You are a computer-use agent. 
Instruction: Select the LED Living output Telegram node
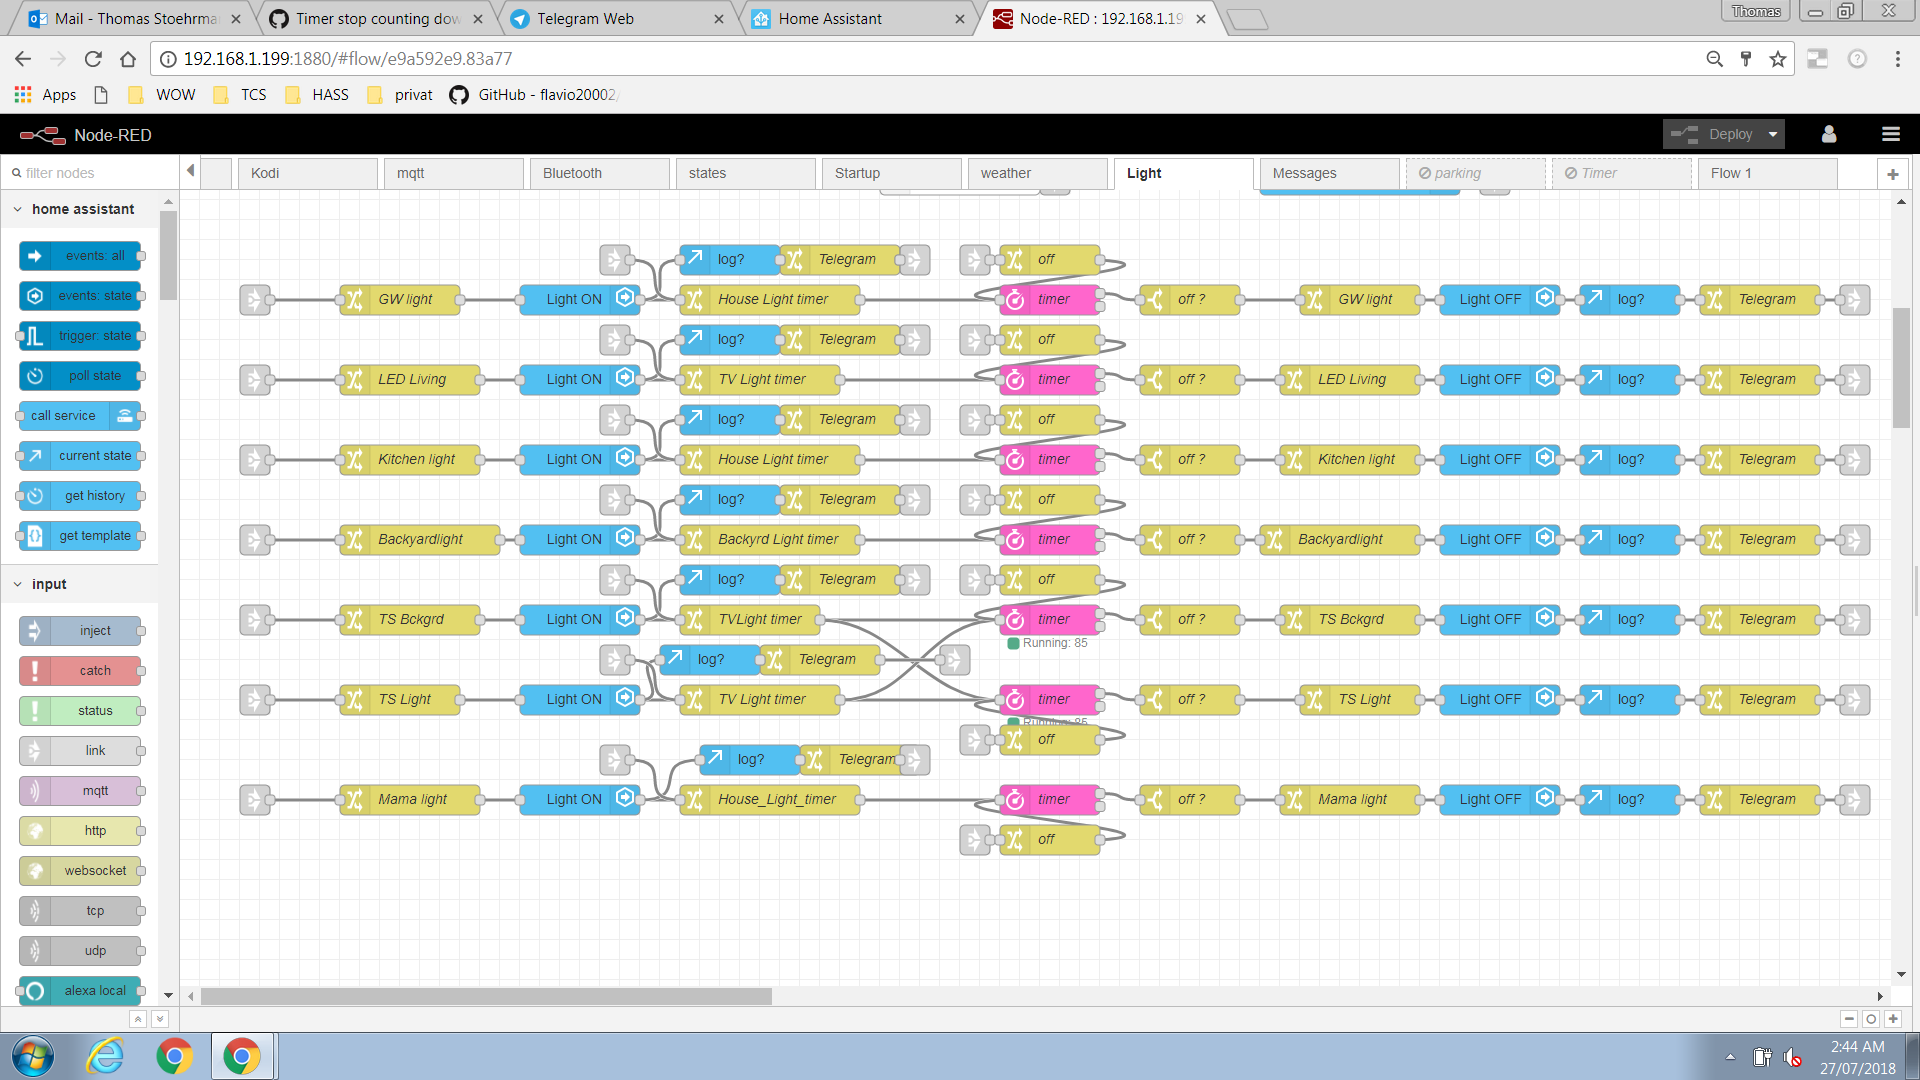click(x=1760, y=379)
